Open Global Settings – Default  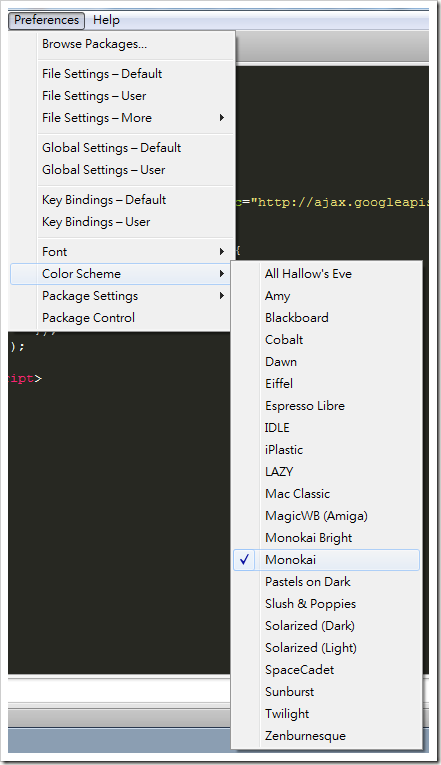coord(120,148)
